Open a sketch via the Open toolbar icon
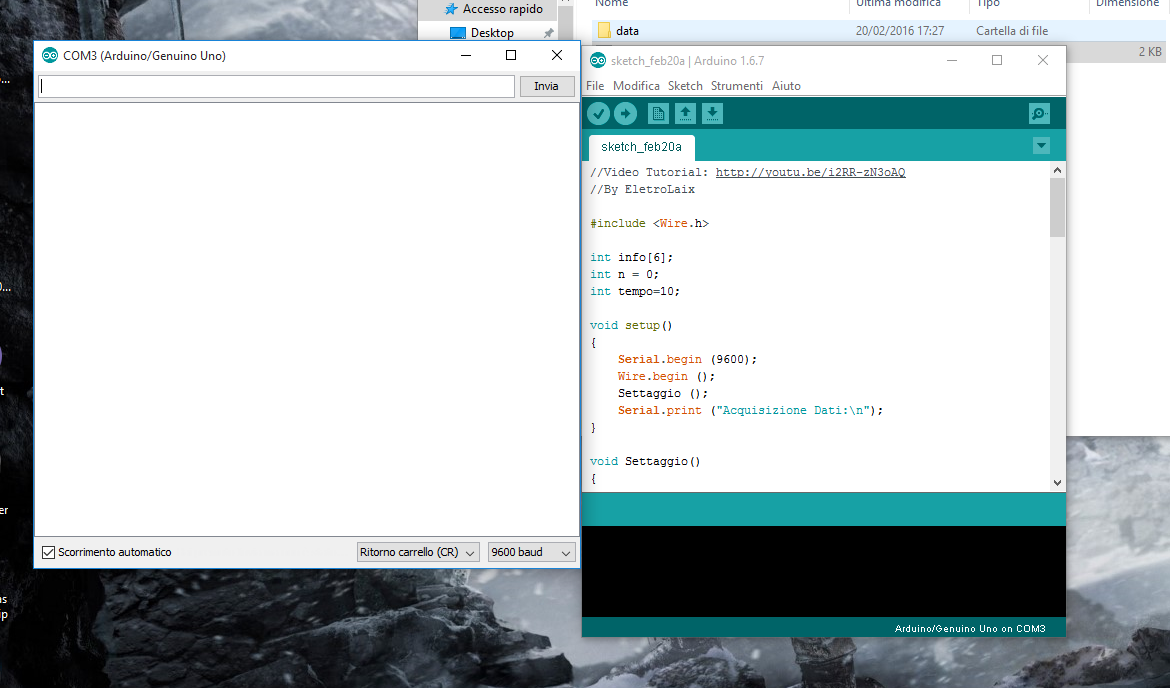1170x688 pixels. click(x=684, y=113)
